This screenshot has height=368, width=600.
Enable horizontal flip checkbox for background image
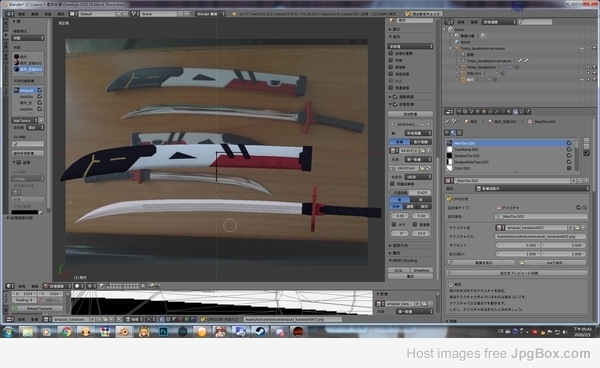(394, 225)
